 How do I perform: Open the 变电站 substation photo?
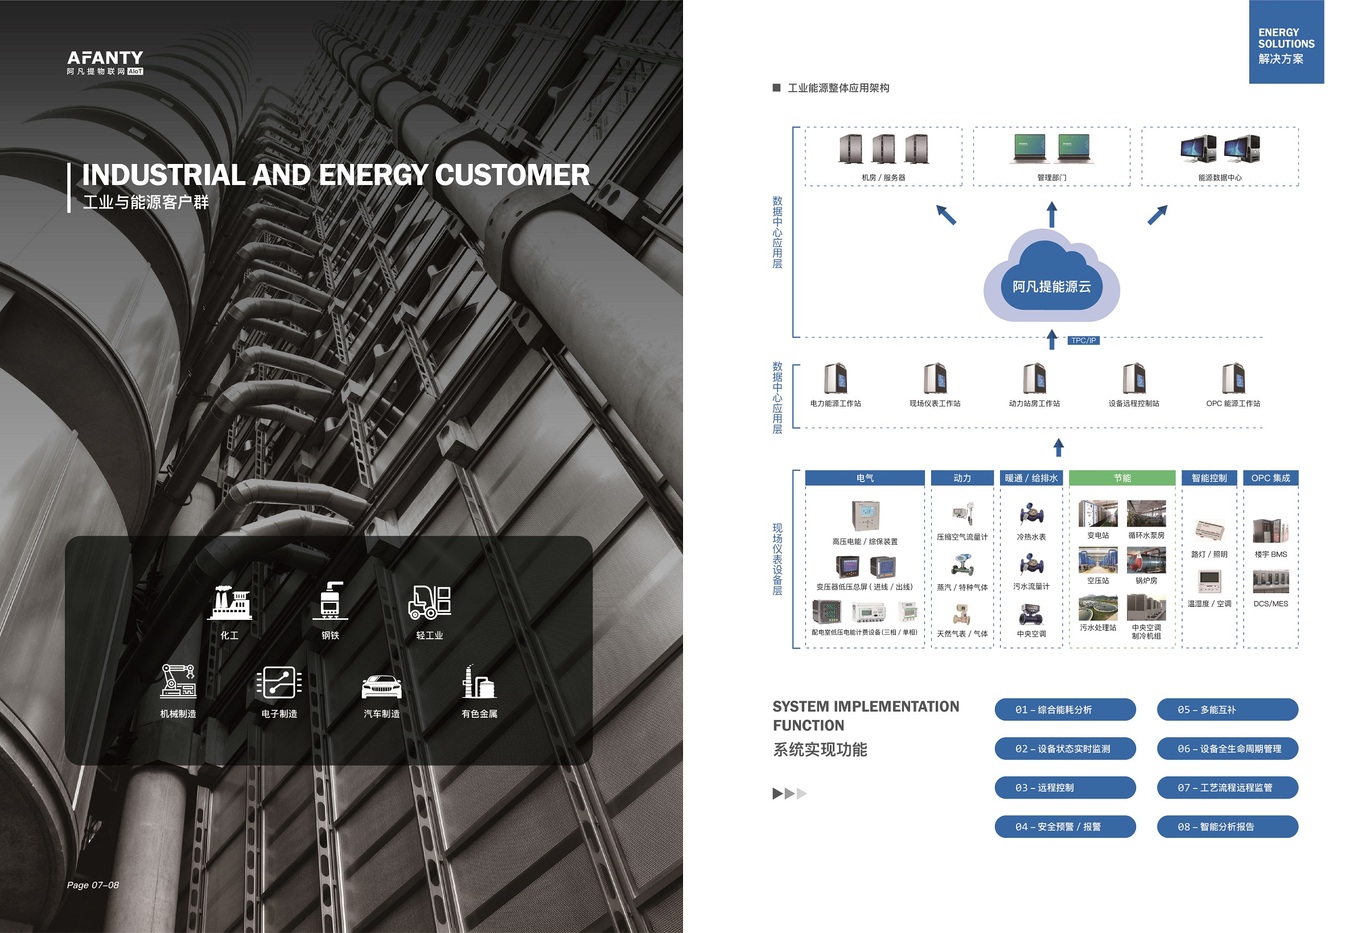(1098, 514)
